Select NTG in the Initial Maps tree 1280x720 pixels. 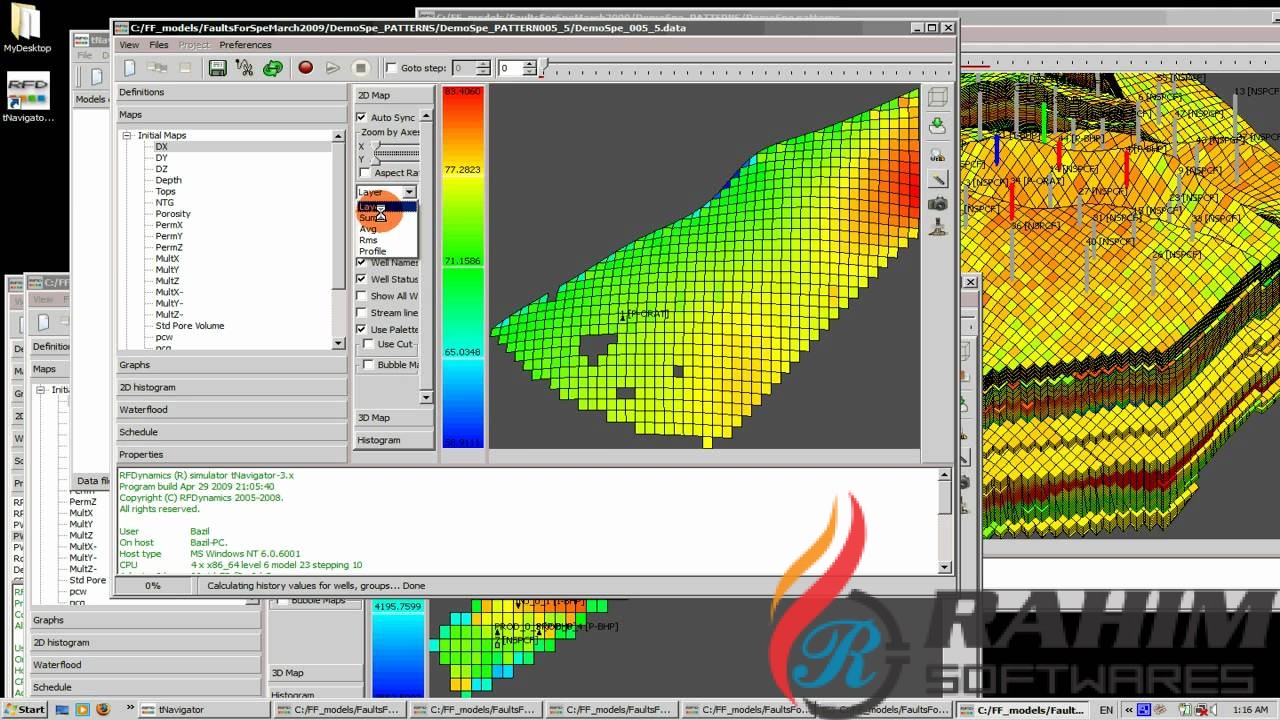pos(164,203)
